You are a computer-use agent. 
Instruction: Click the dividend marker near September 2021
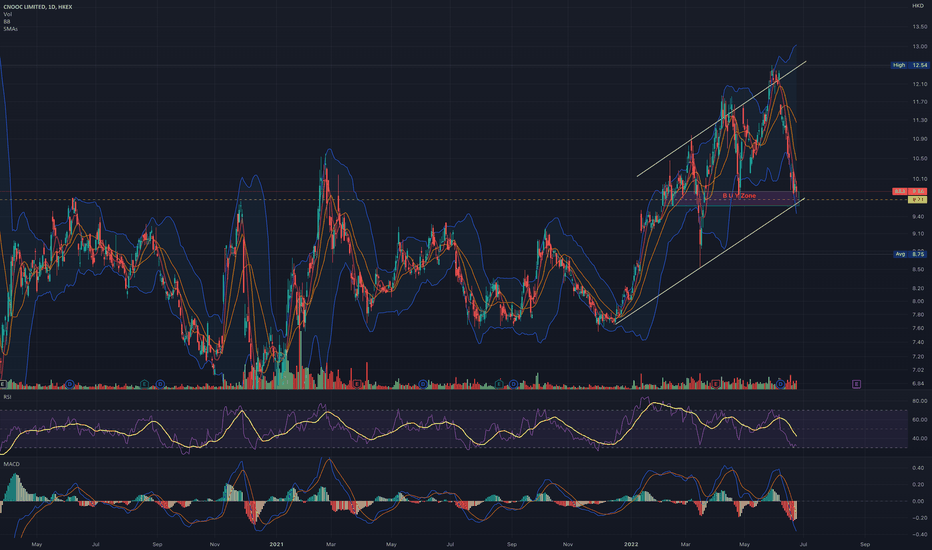coord(514,384)
